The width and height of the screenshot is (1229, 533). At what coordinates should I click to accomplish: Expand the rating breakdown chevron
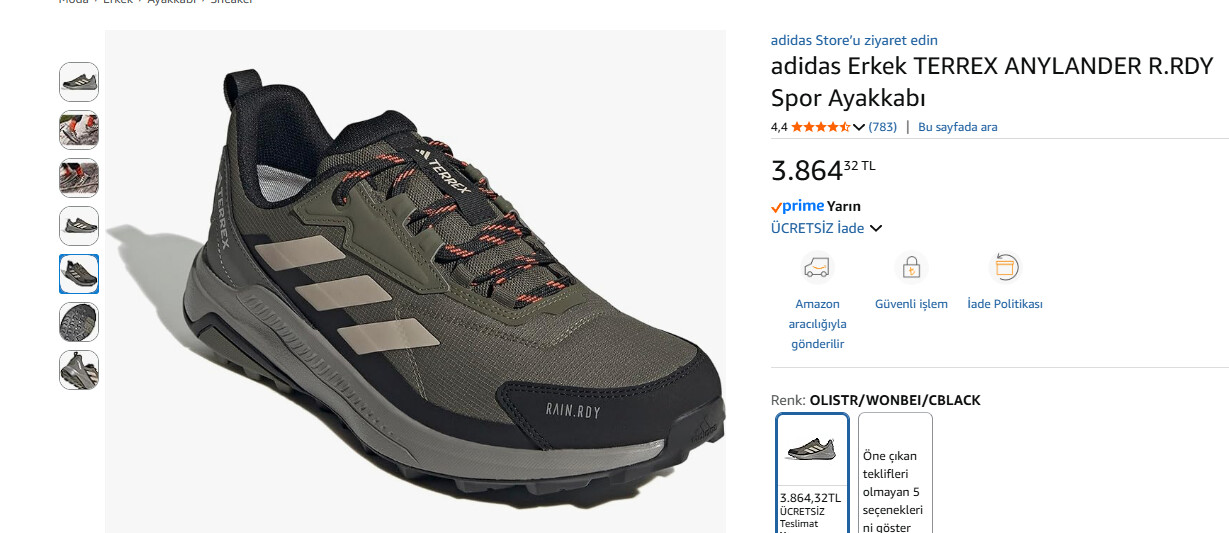click(x=858, y=127)
